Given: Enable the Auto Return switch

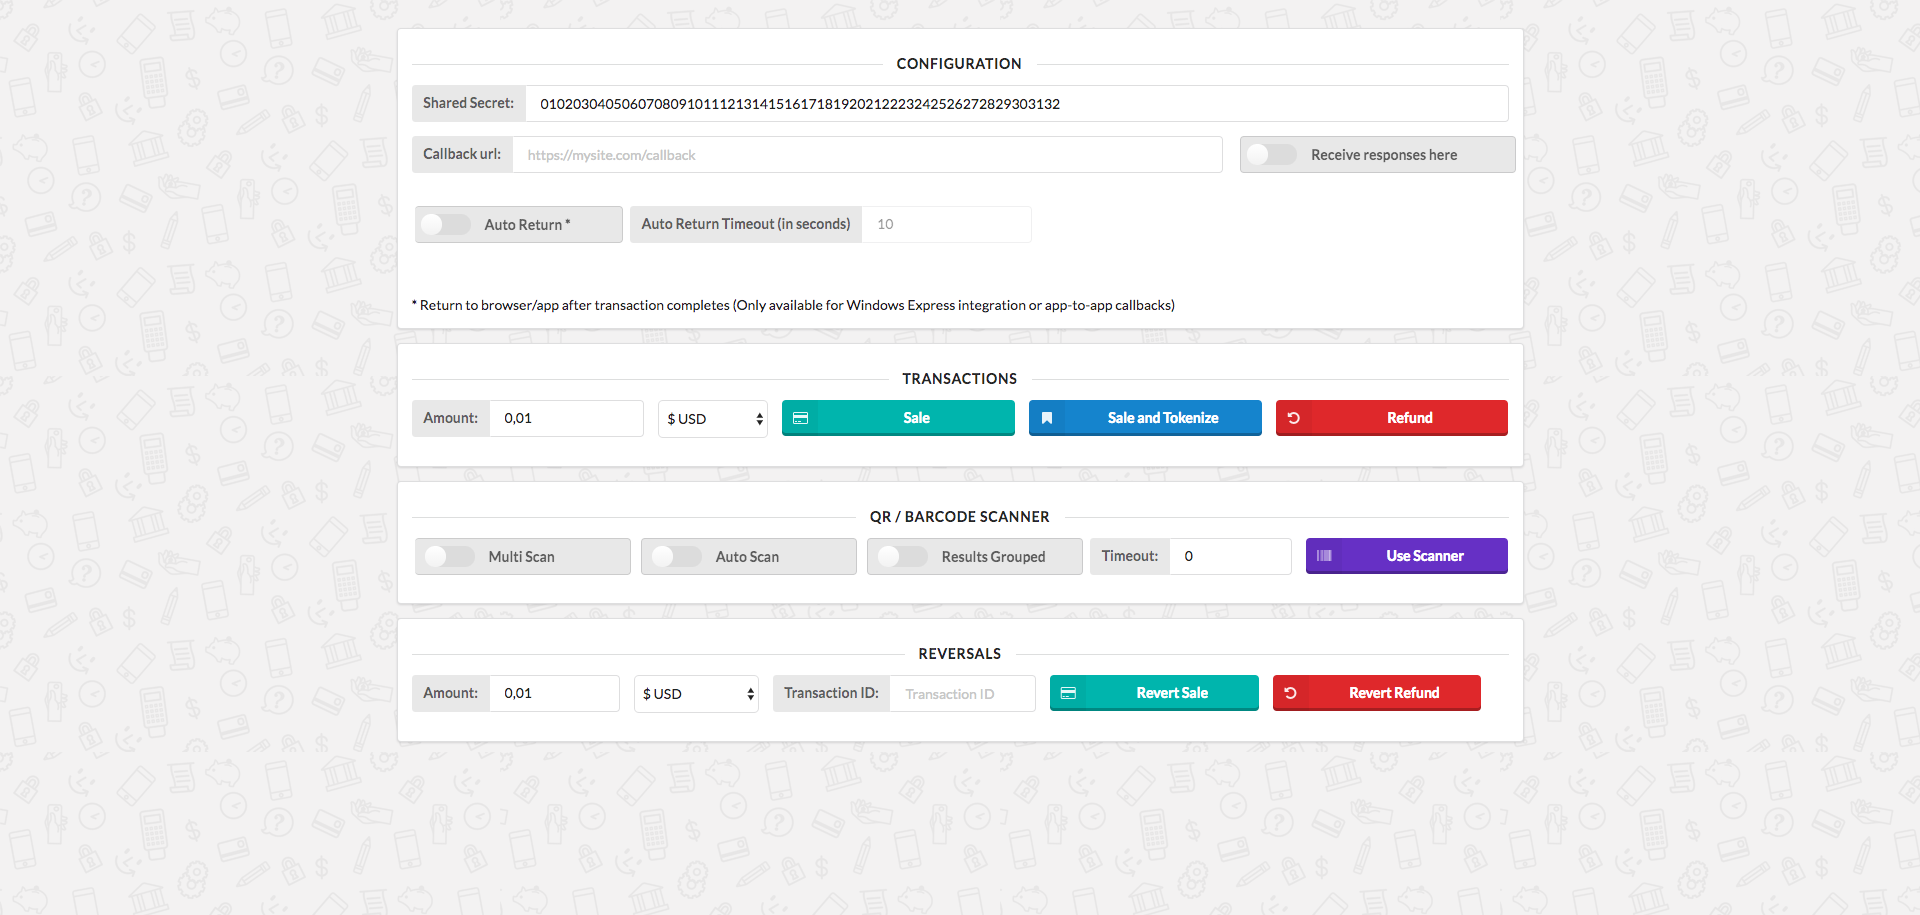Looking at the screenshot, I should point(445,224).
